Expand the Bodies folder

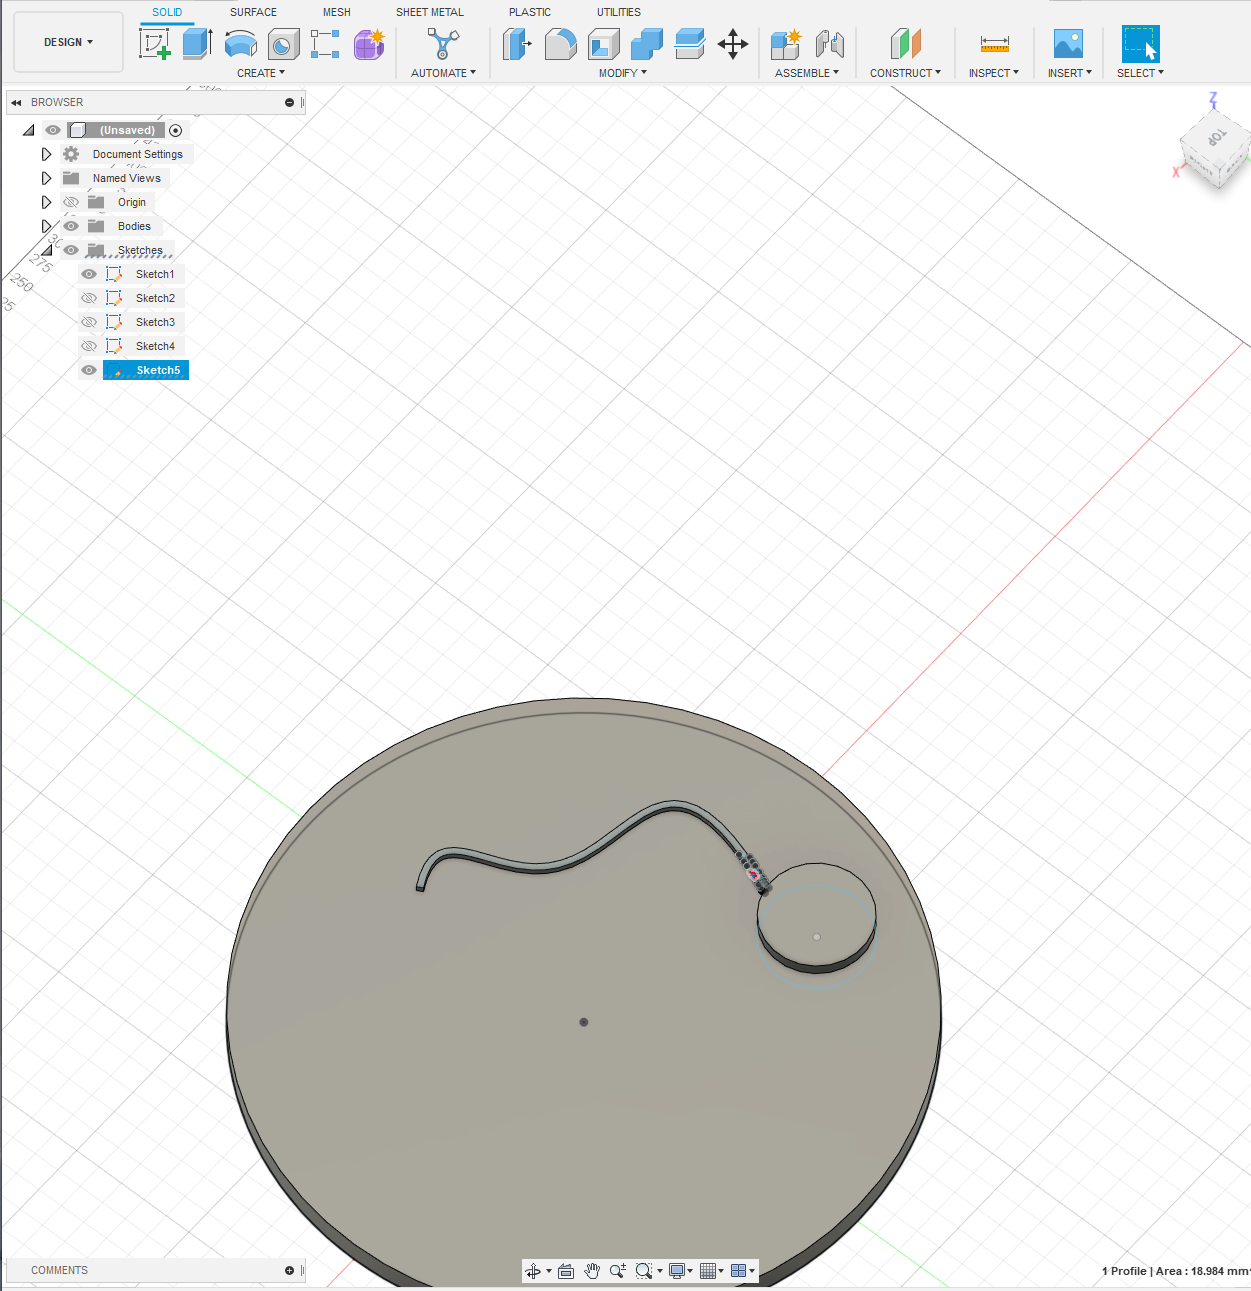[x=47, y=226]
